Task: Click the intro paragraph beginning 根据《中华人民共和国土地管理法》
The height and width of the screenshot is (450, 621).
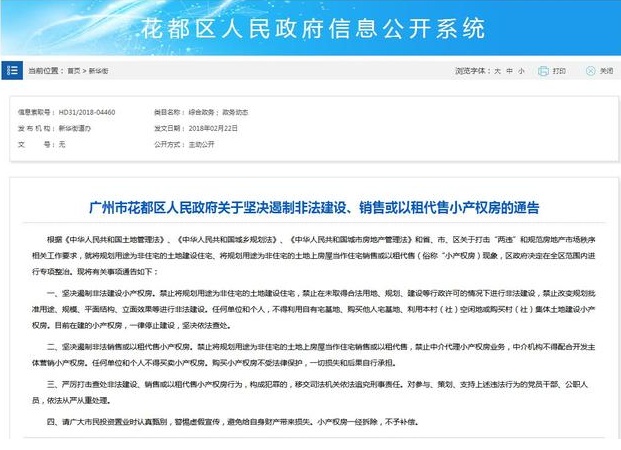Action: pyautogui.click(x=314, y=256)
